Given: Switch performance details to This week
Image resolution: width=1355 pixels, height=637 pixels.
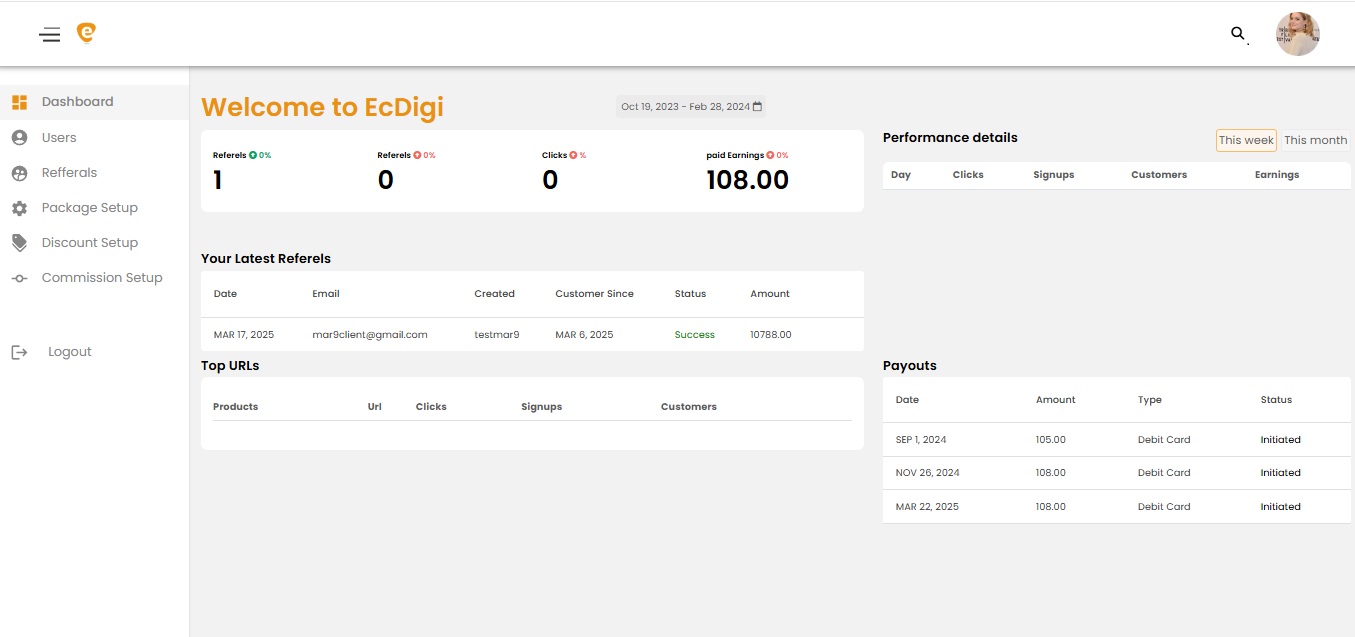Looking at the screenshot, I should tap(1246, 140).
